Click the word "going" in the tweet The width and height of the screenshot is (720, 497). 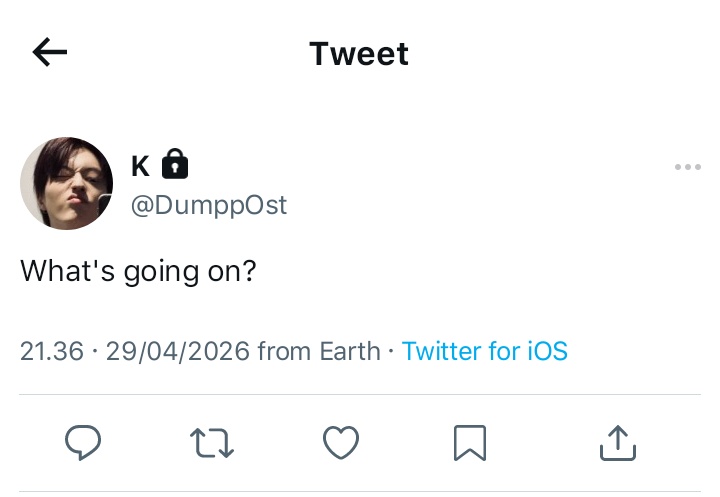[x=161, y=273]
